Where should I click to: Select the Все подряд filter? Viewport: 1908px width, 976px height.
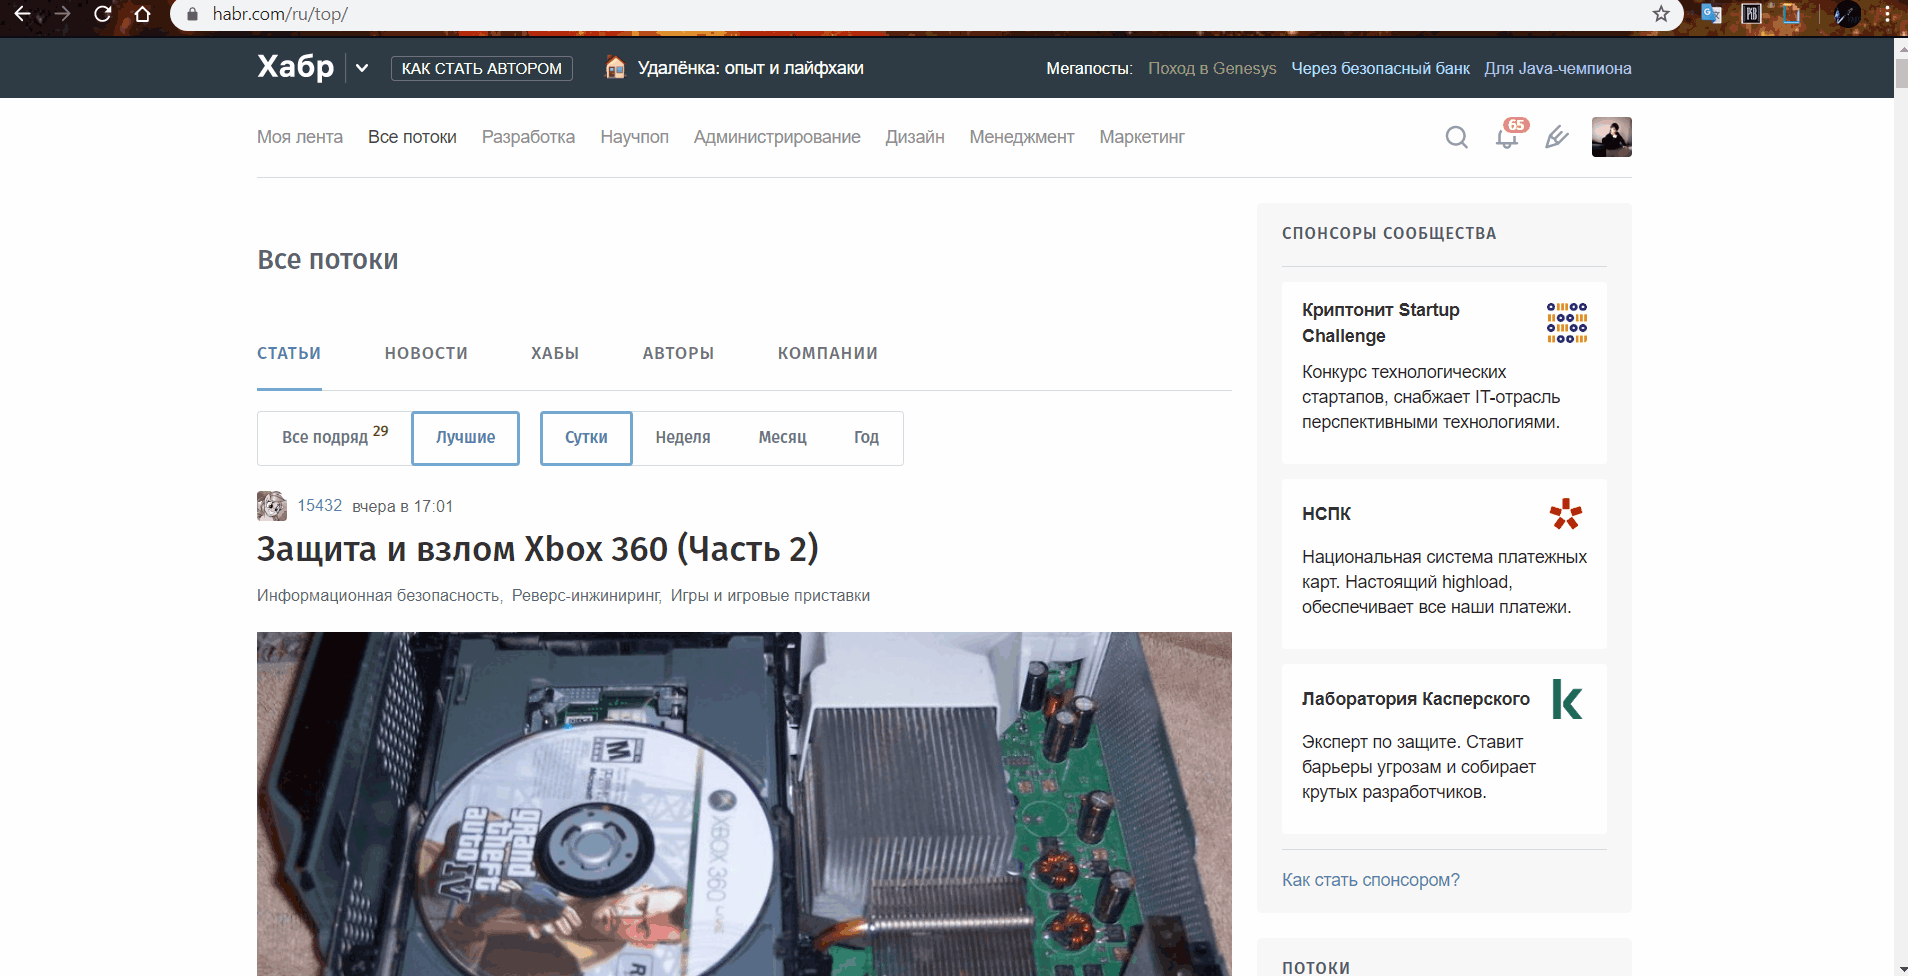pos(335,438)
